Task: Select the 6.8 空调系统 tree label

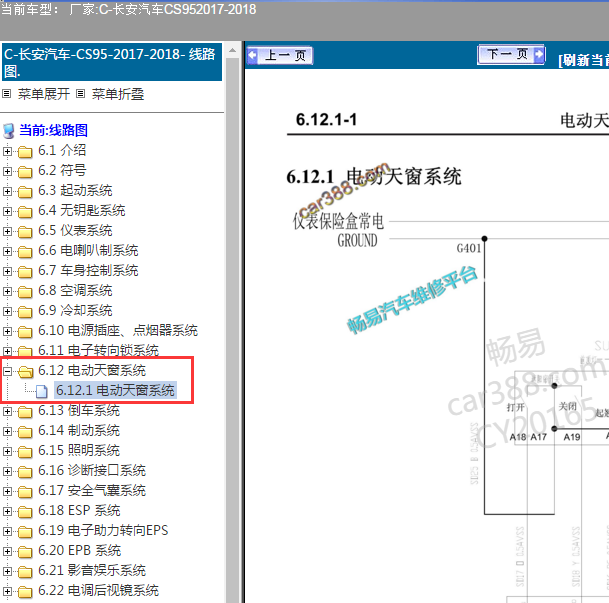Action: pos(75,290)
